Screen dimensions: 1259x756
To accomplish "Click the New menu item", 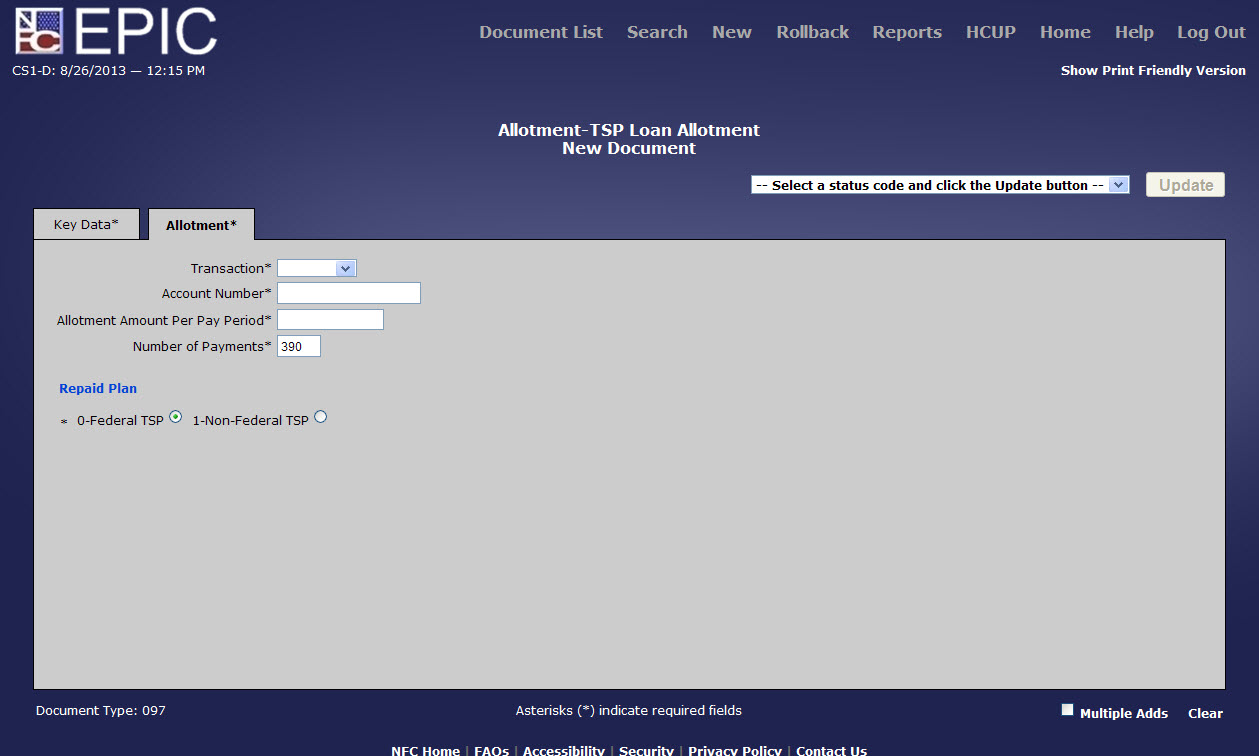I will [731, 32].
